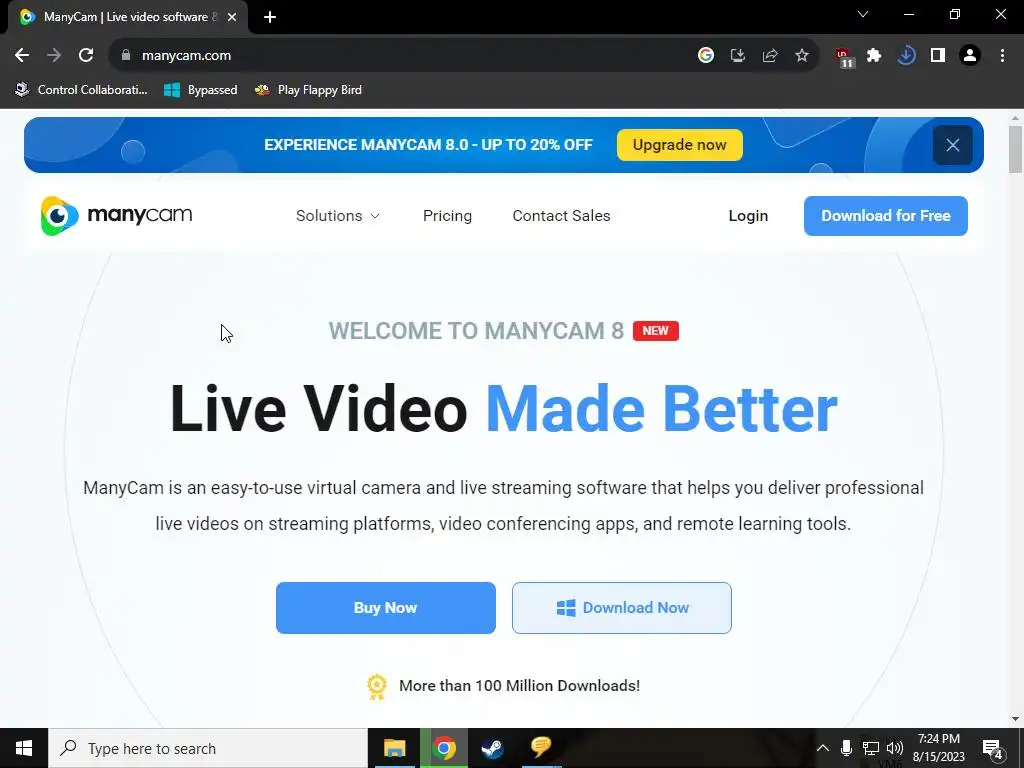The width and height of the screenshot is (1024, 768).
Task: Click the Download Now button
Action: [x=622, y=608]
